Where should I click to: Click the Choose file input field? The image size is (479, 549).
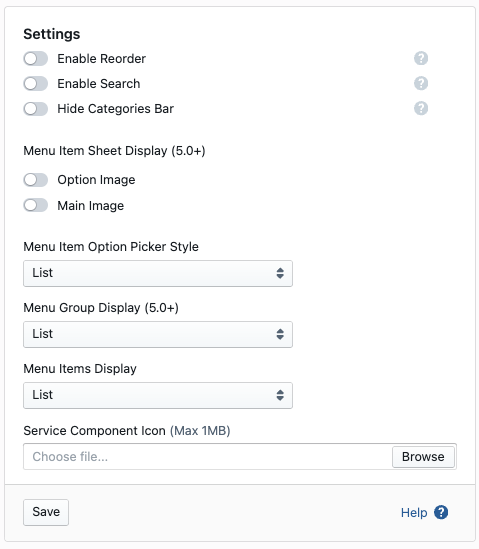[208, 457]
